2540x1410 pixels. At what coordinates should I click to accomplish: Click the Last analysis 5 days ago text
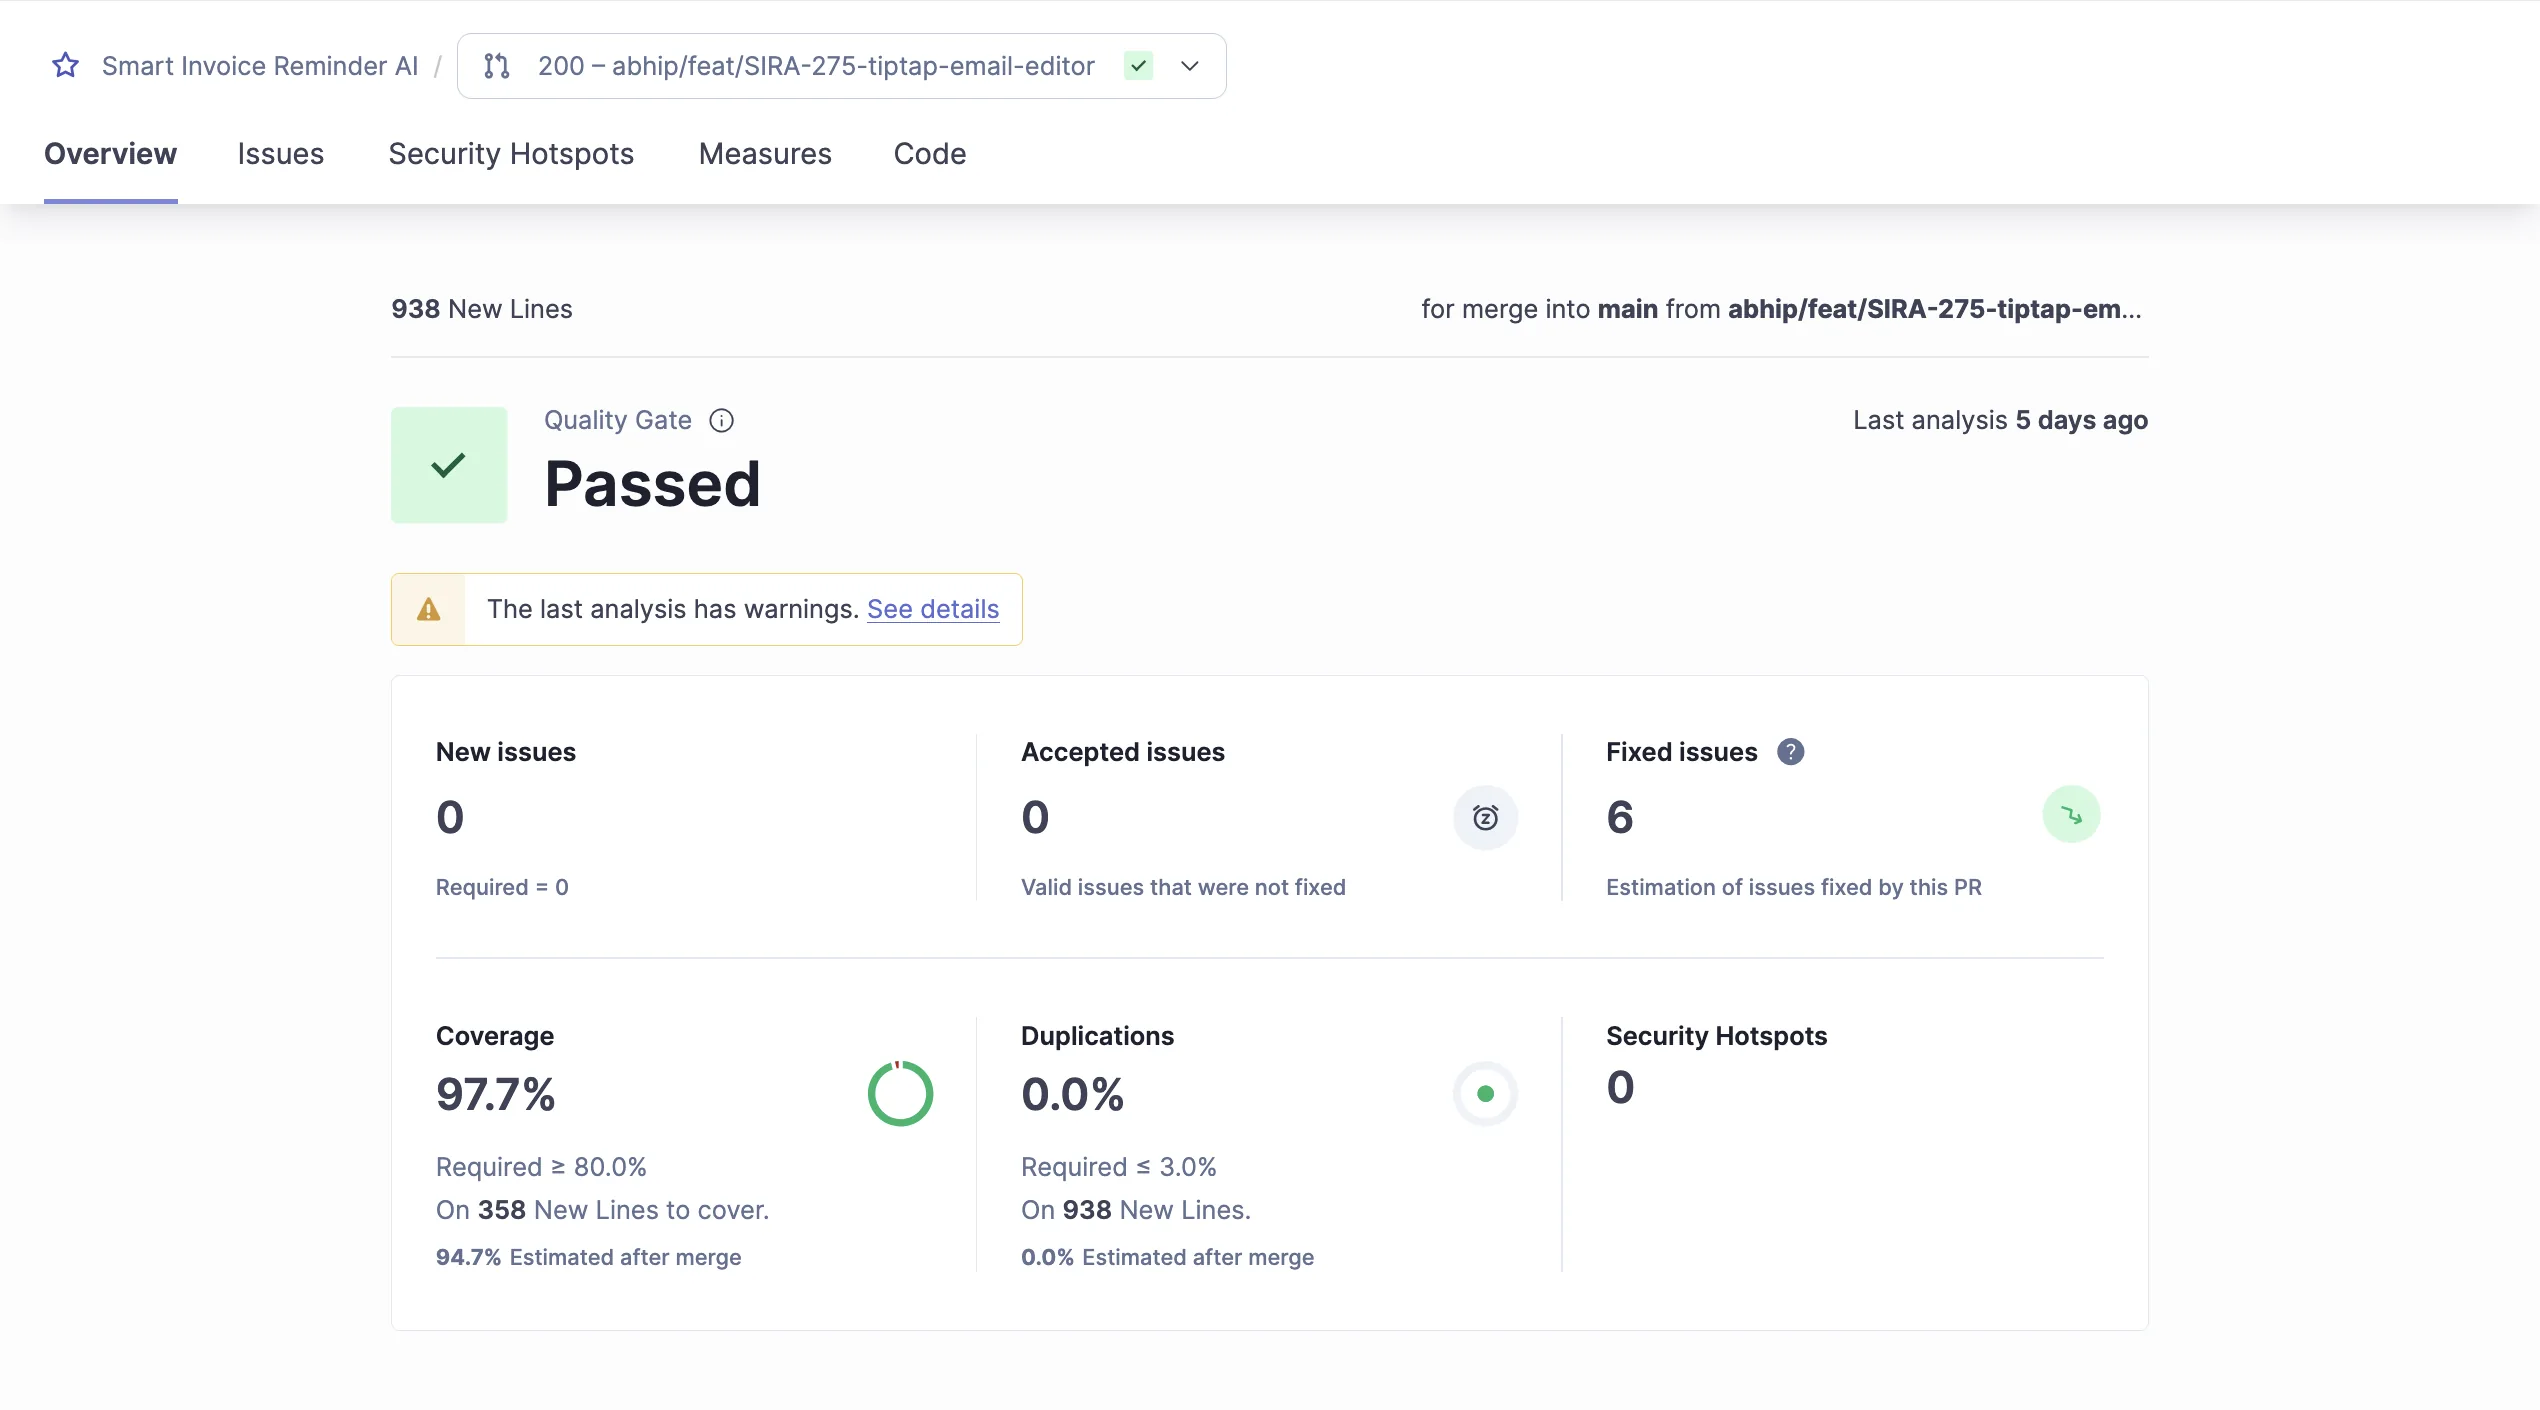coord(2000,421)
